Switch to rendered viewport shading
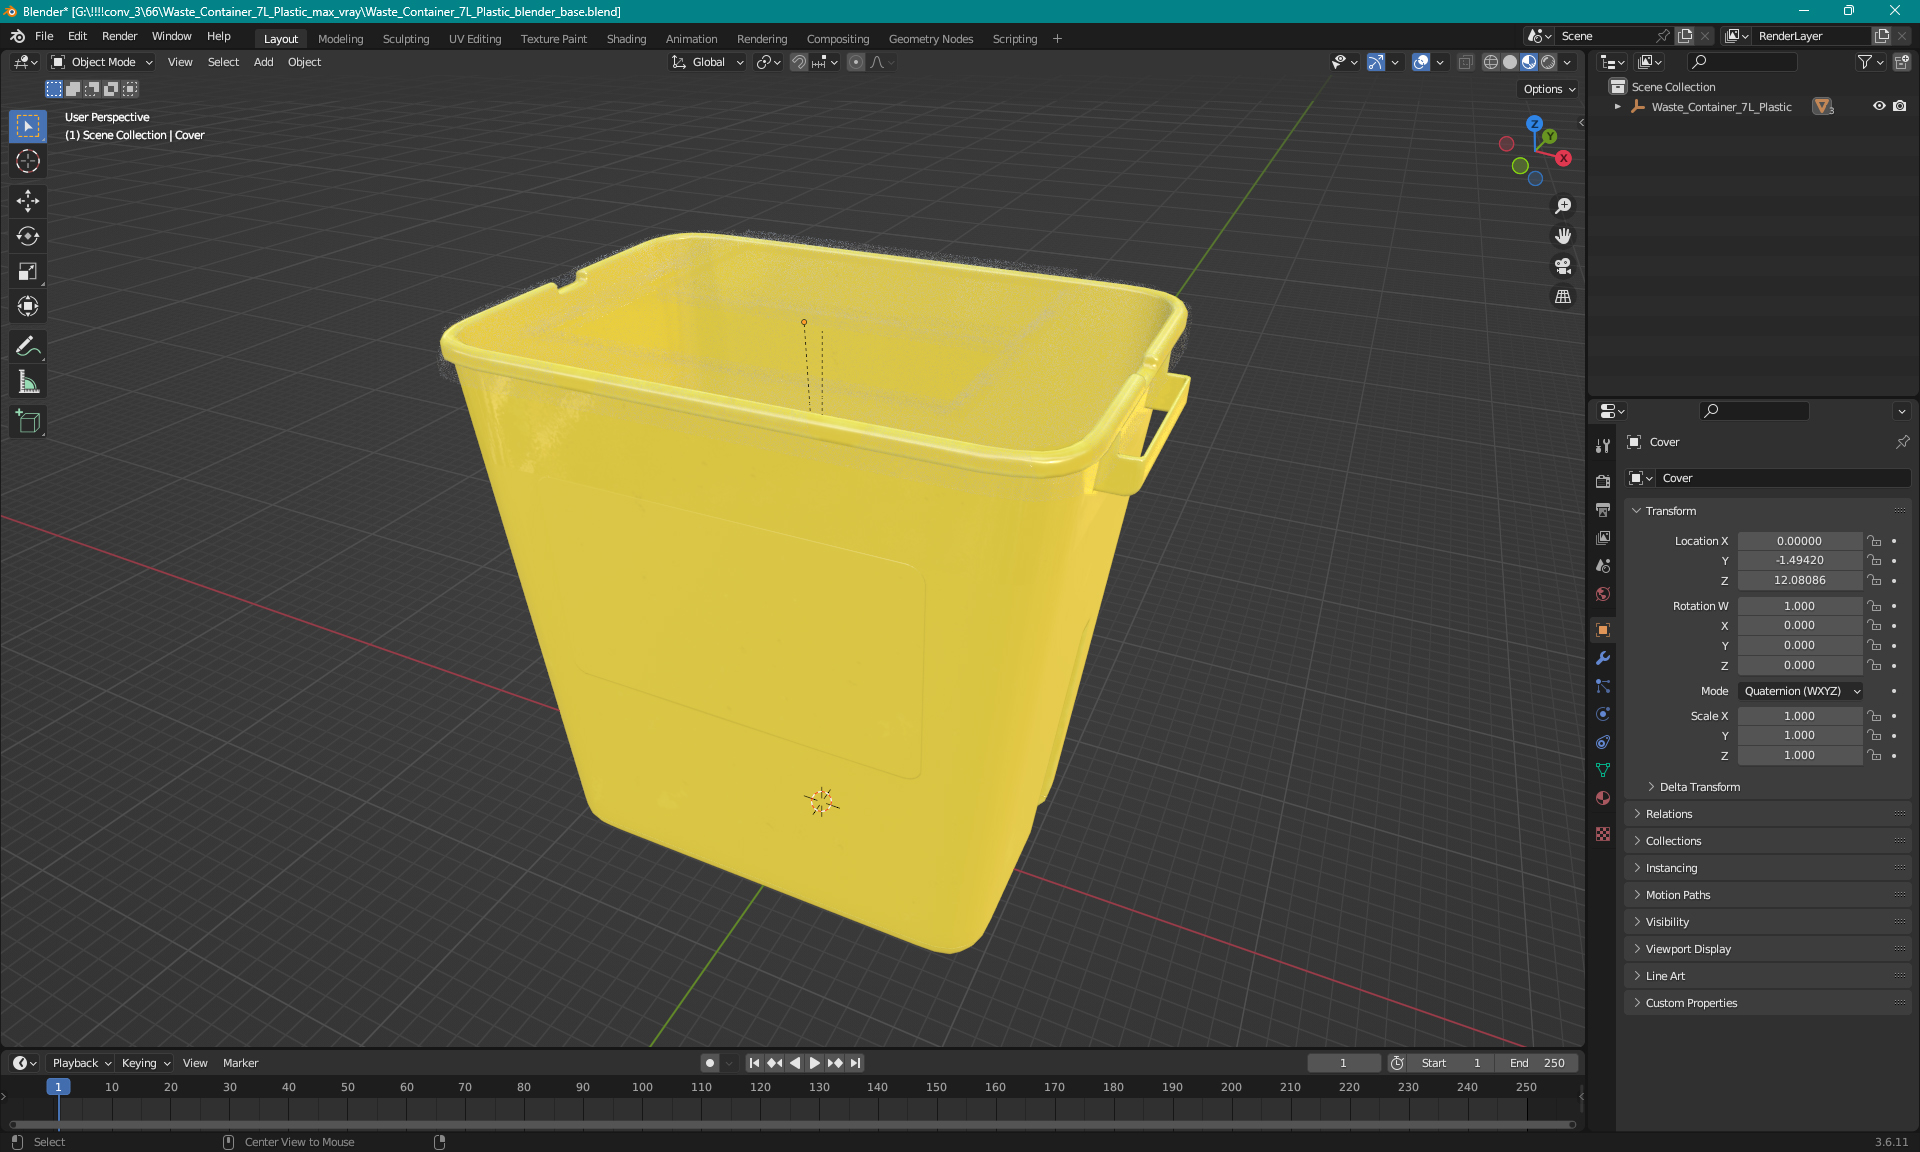The image size is (1920, 1152). pyautogui.click(x=1548, y=62)
